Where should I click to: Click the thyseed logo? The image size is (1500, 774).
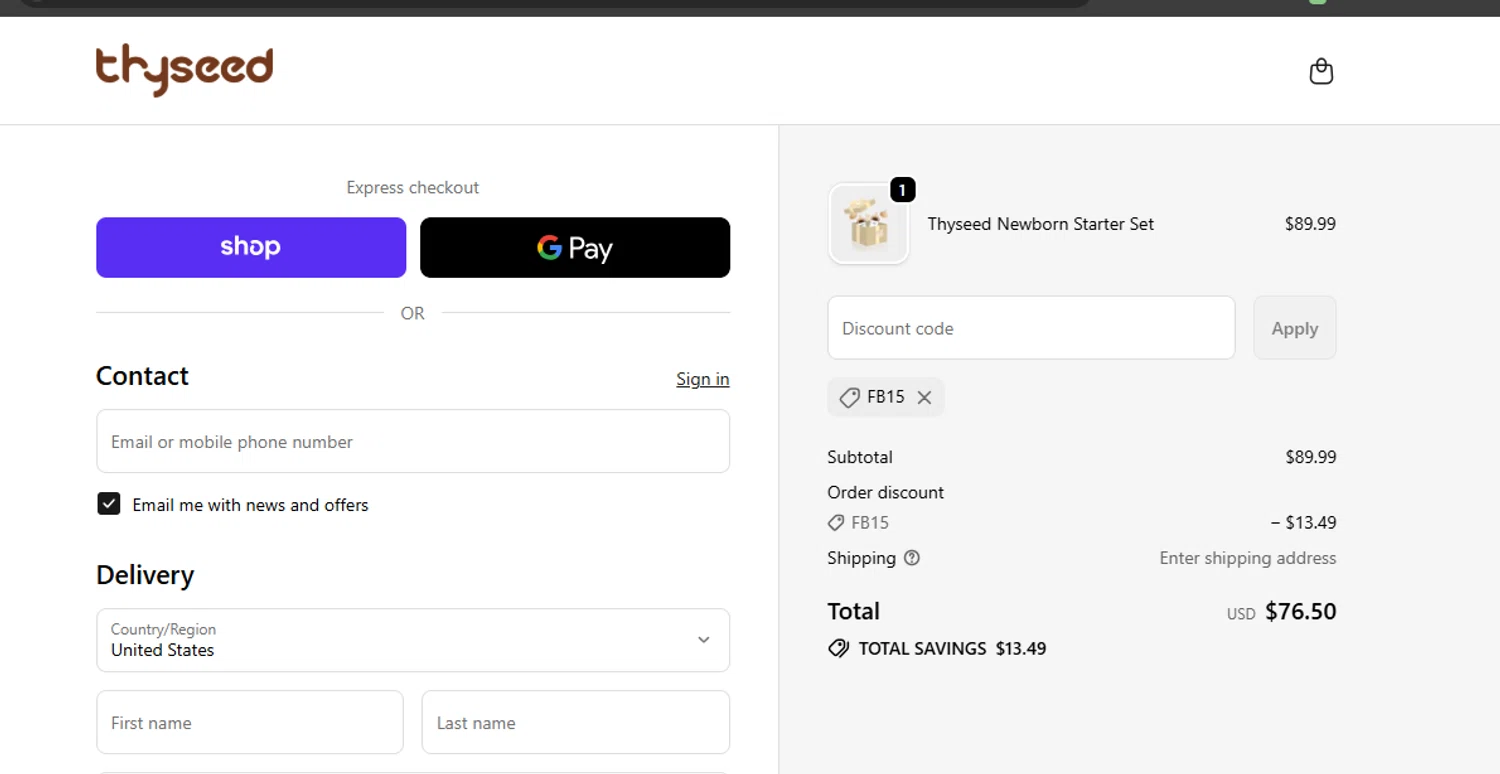[x=184, y=70]
